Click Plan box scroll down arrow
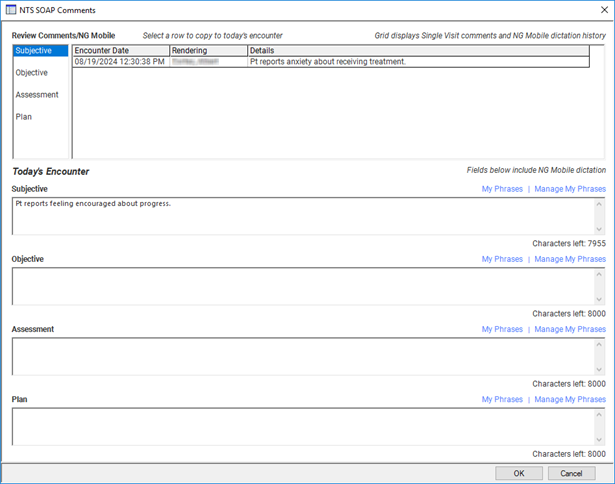The width and height of the screenshot is (615, 484). 599,439
